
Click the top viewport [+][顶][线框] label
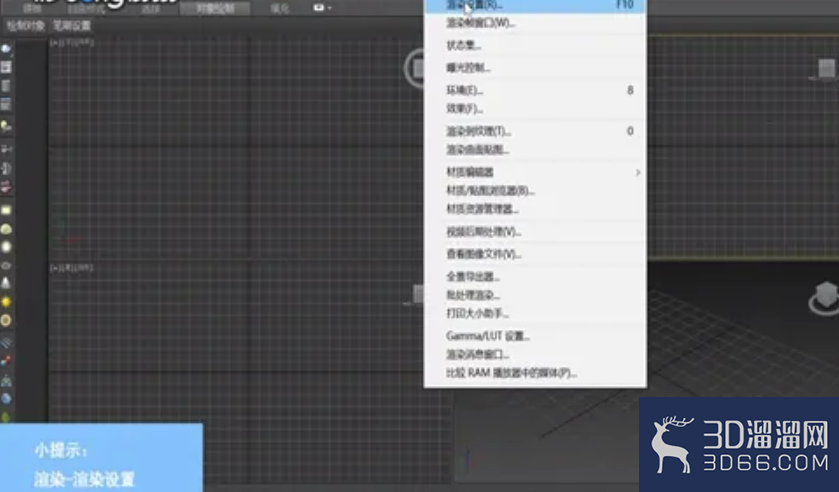pos(72,42)
